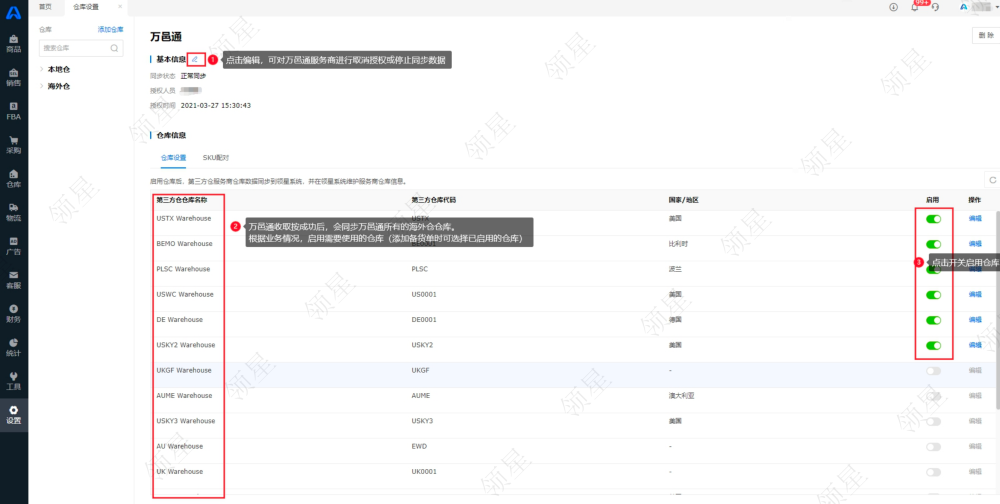The width and height of the screenshot is (1000, 504).
Task: Expand the 海外仓 tree node
Action: pyautogui.click(x=42, y=86)
